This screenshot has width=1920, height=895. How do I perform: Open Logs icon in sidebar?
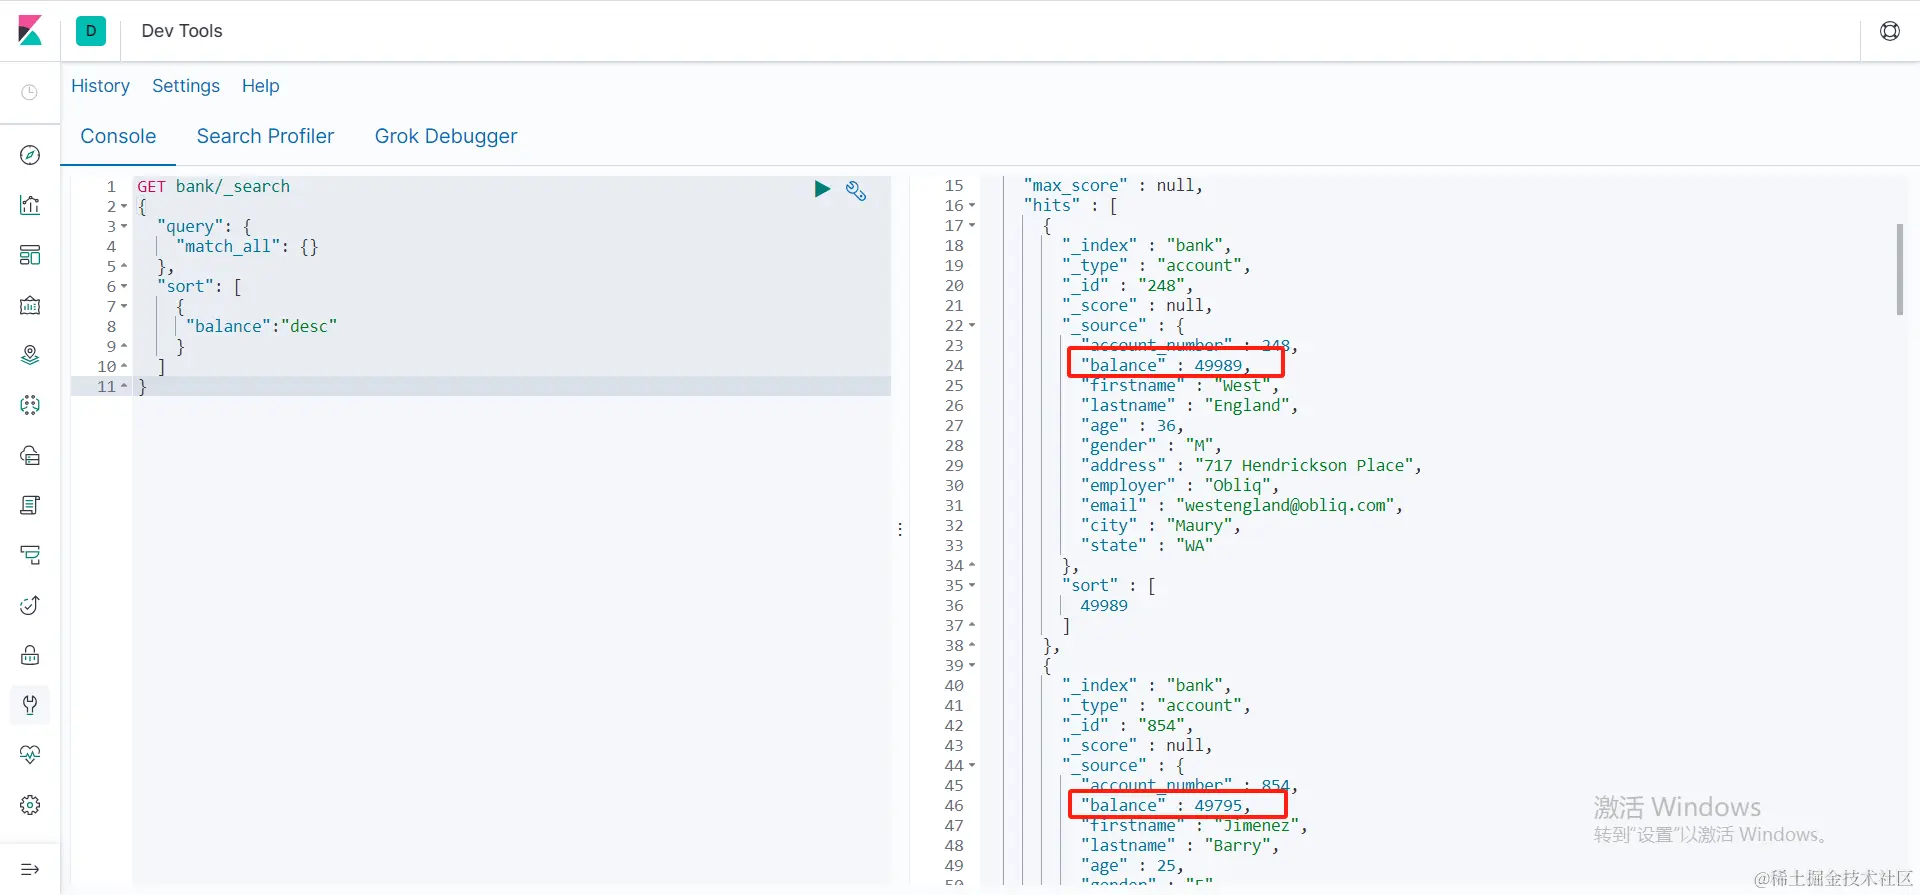point(30,505)
